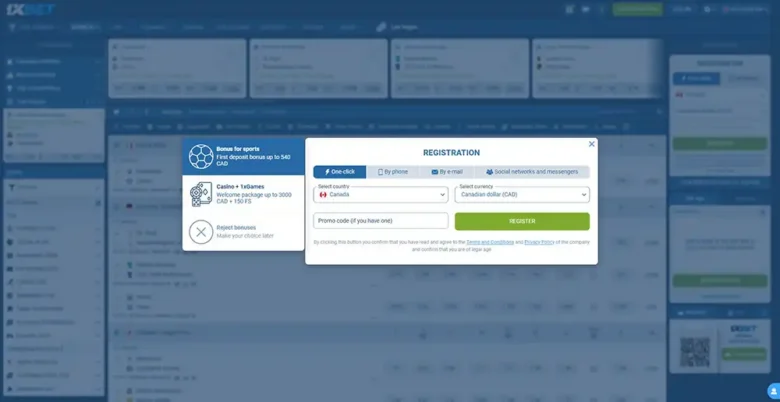Choose the Bonus for sports option
This screenshot has width=780, height=402.
[x=243, y=156]
